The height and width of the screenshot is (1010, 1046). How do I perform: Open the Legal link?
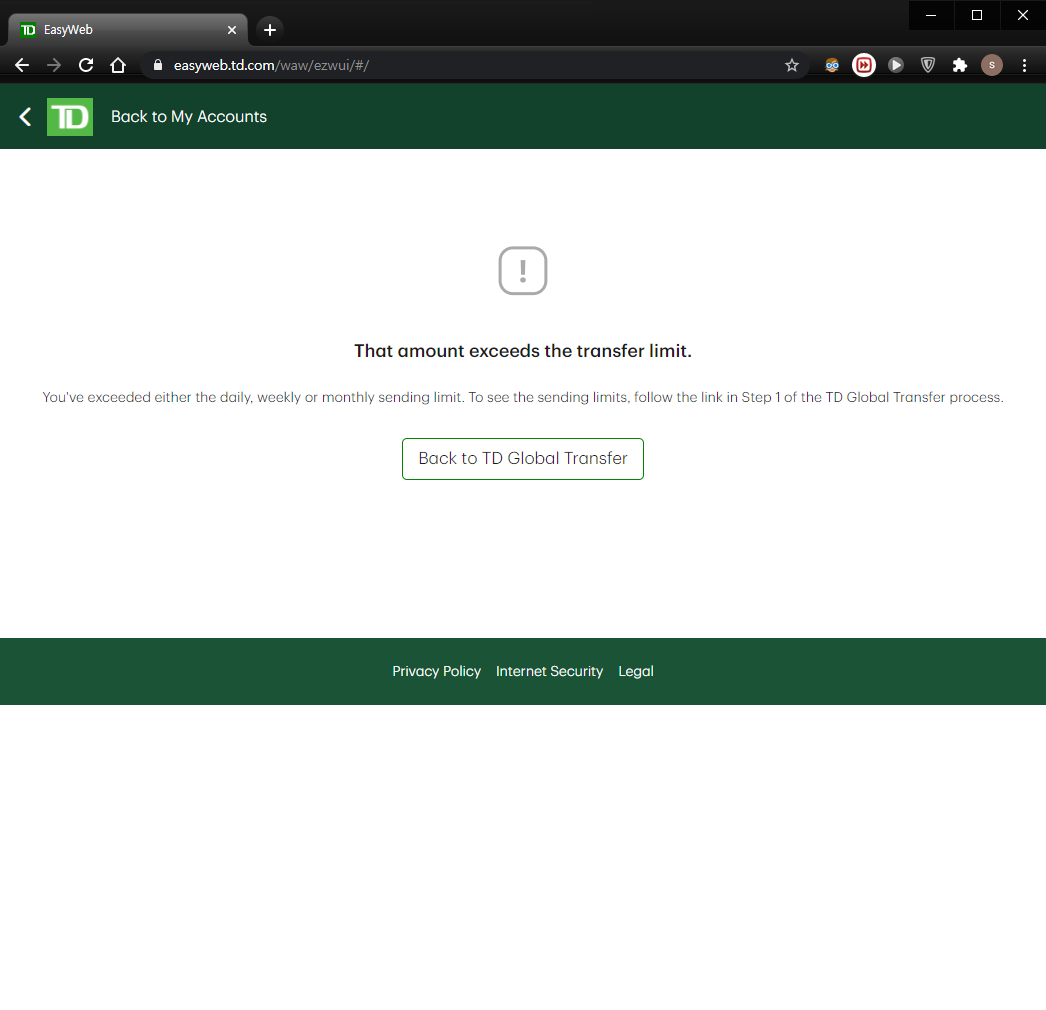[636, 671]
